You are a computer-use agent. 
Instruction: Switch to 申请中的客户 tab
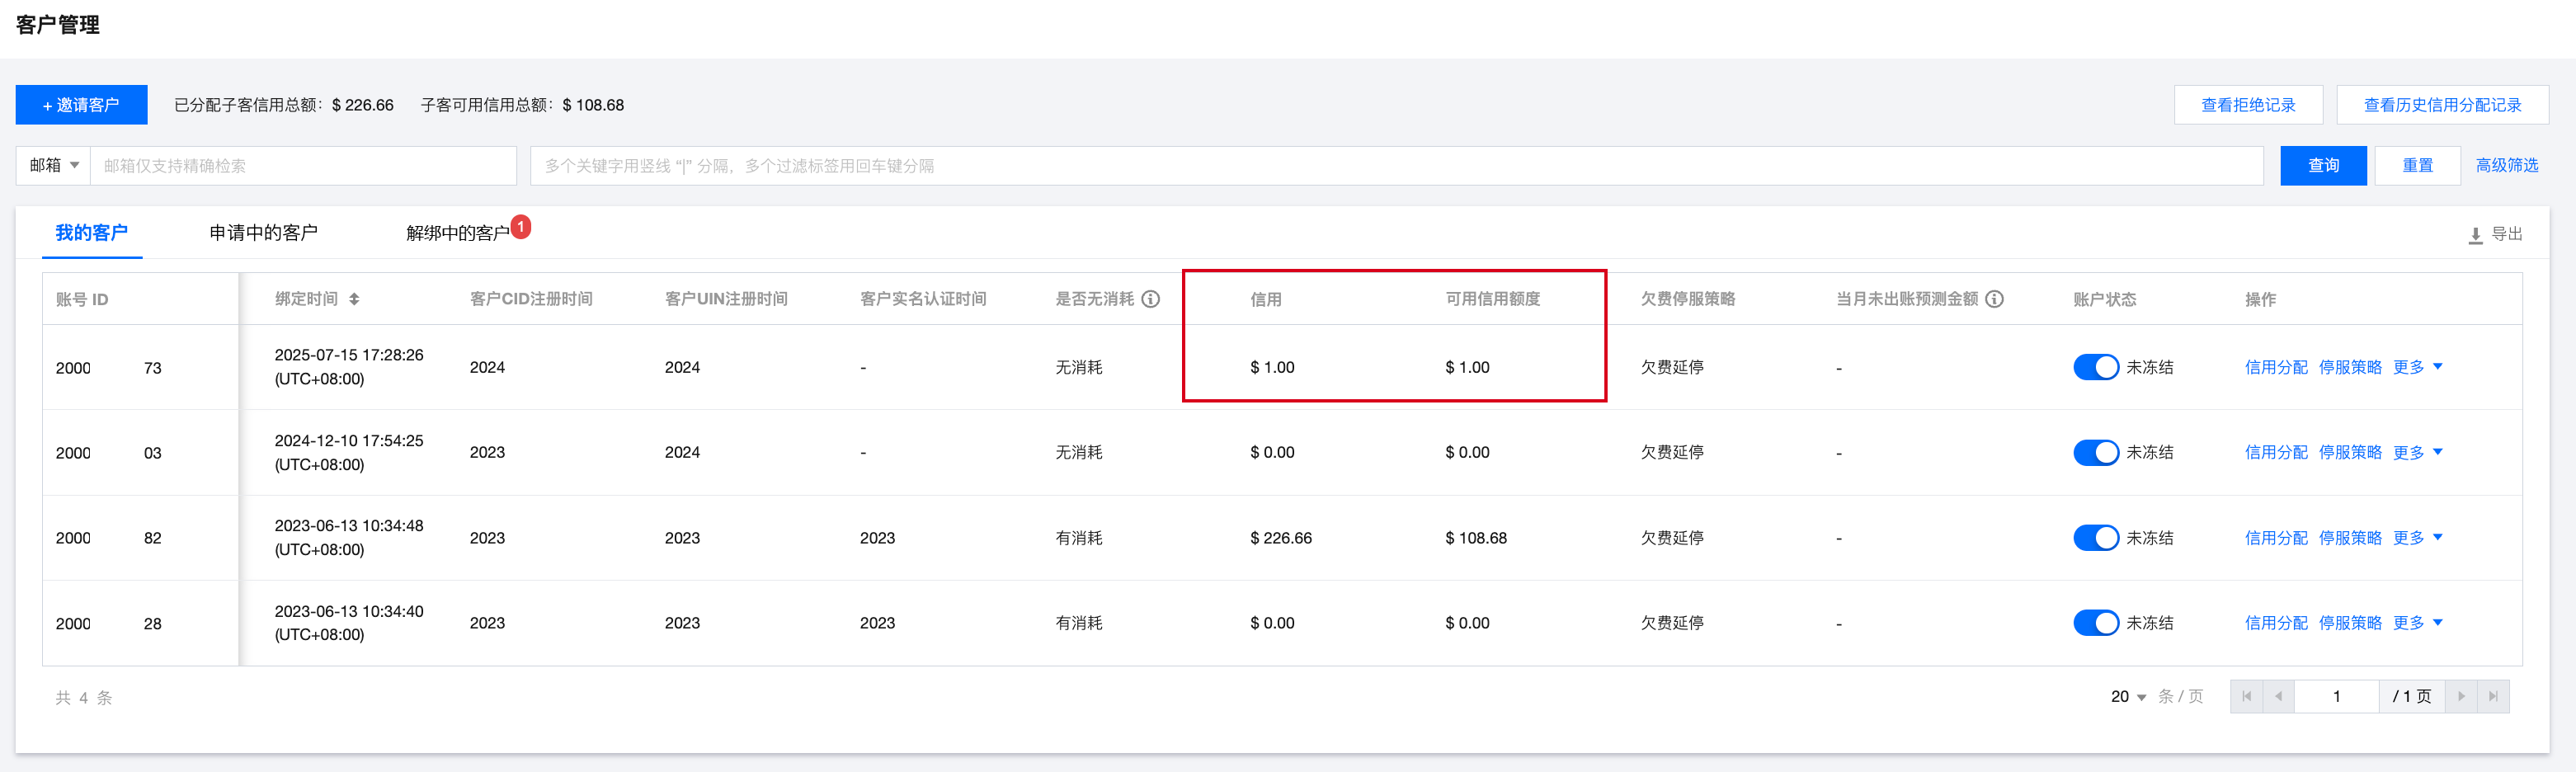coord(263,233)
